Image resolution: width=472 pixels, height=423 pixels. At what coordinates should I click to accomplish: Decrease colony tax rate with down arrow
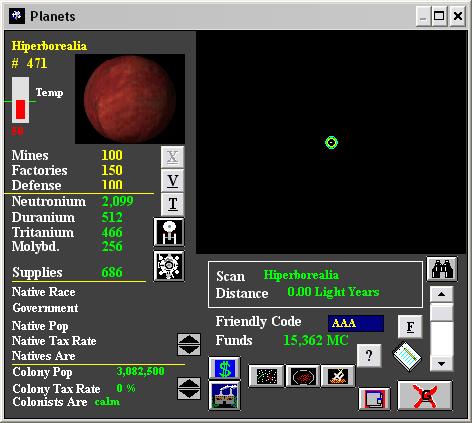point(189,394)
